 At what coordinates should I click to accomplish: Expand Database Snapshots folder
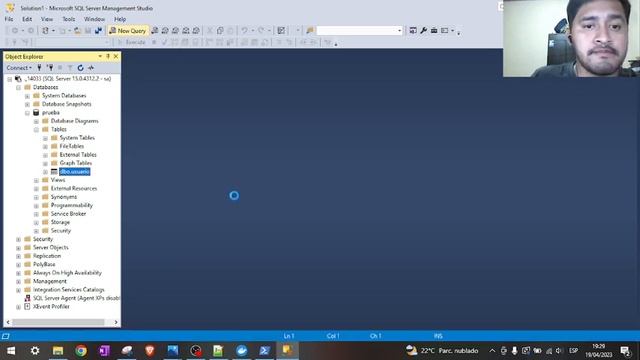pos(27,104)
